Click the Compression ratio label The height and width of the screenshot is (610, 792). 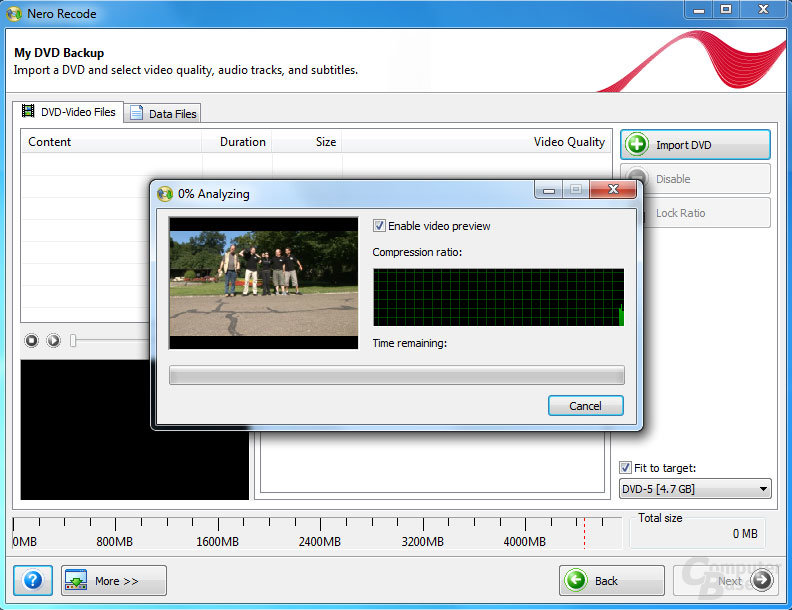417,252
